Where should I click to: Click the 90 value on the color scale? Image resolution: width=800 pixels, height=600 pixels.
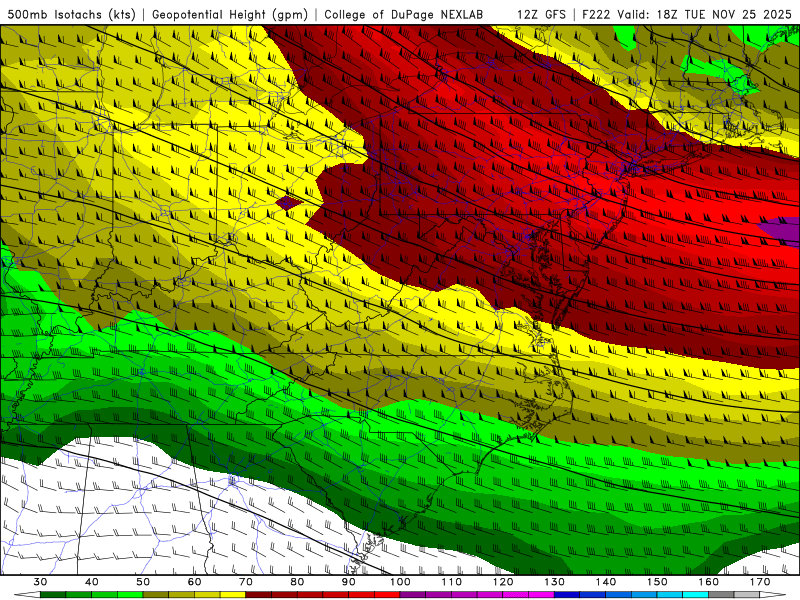pyautogui.click(x=348, y=582)
